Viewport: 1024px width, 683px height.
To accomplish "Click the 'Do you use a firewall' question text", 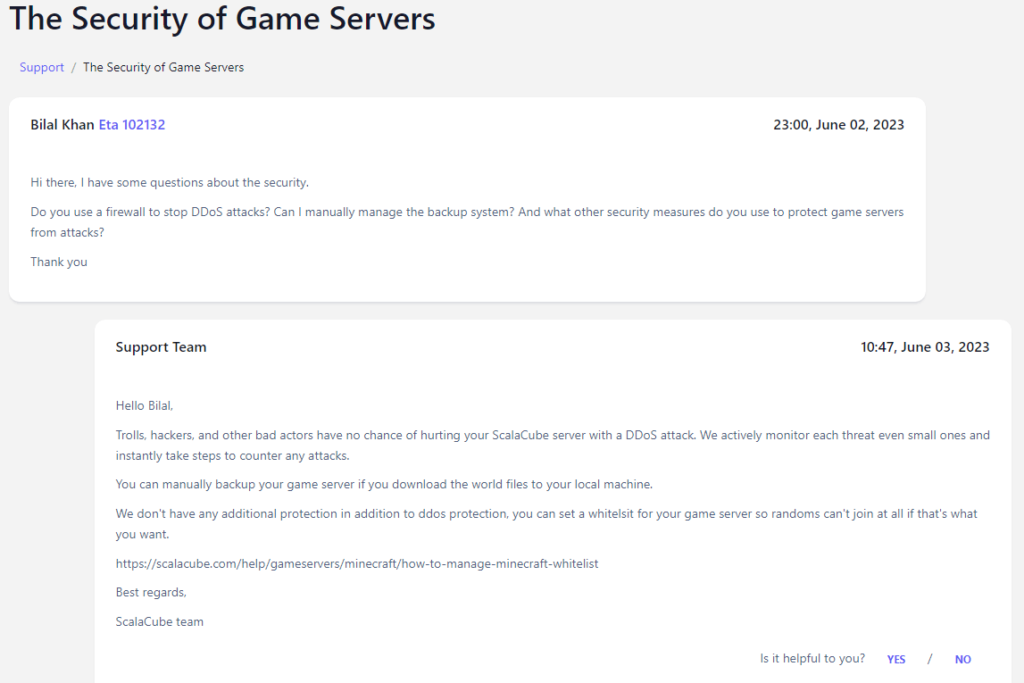I will (x=467, y=222).
